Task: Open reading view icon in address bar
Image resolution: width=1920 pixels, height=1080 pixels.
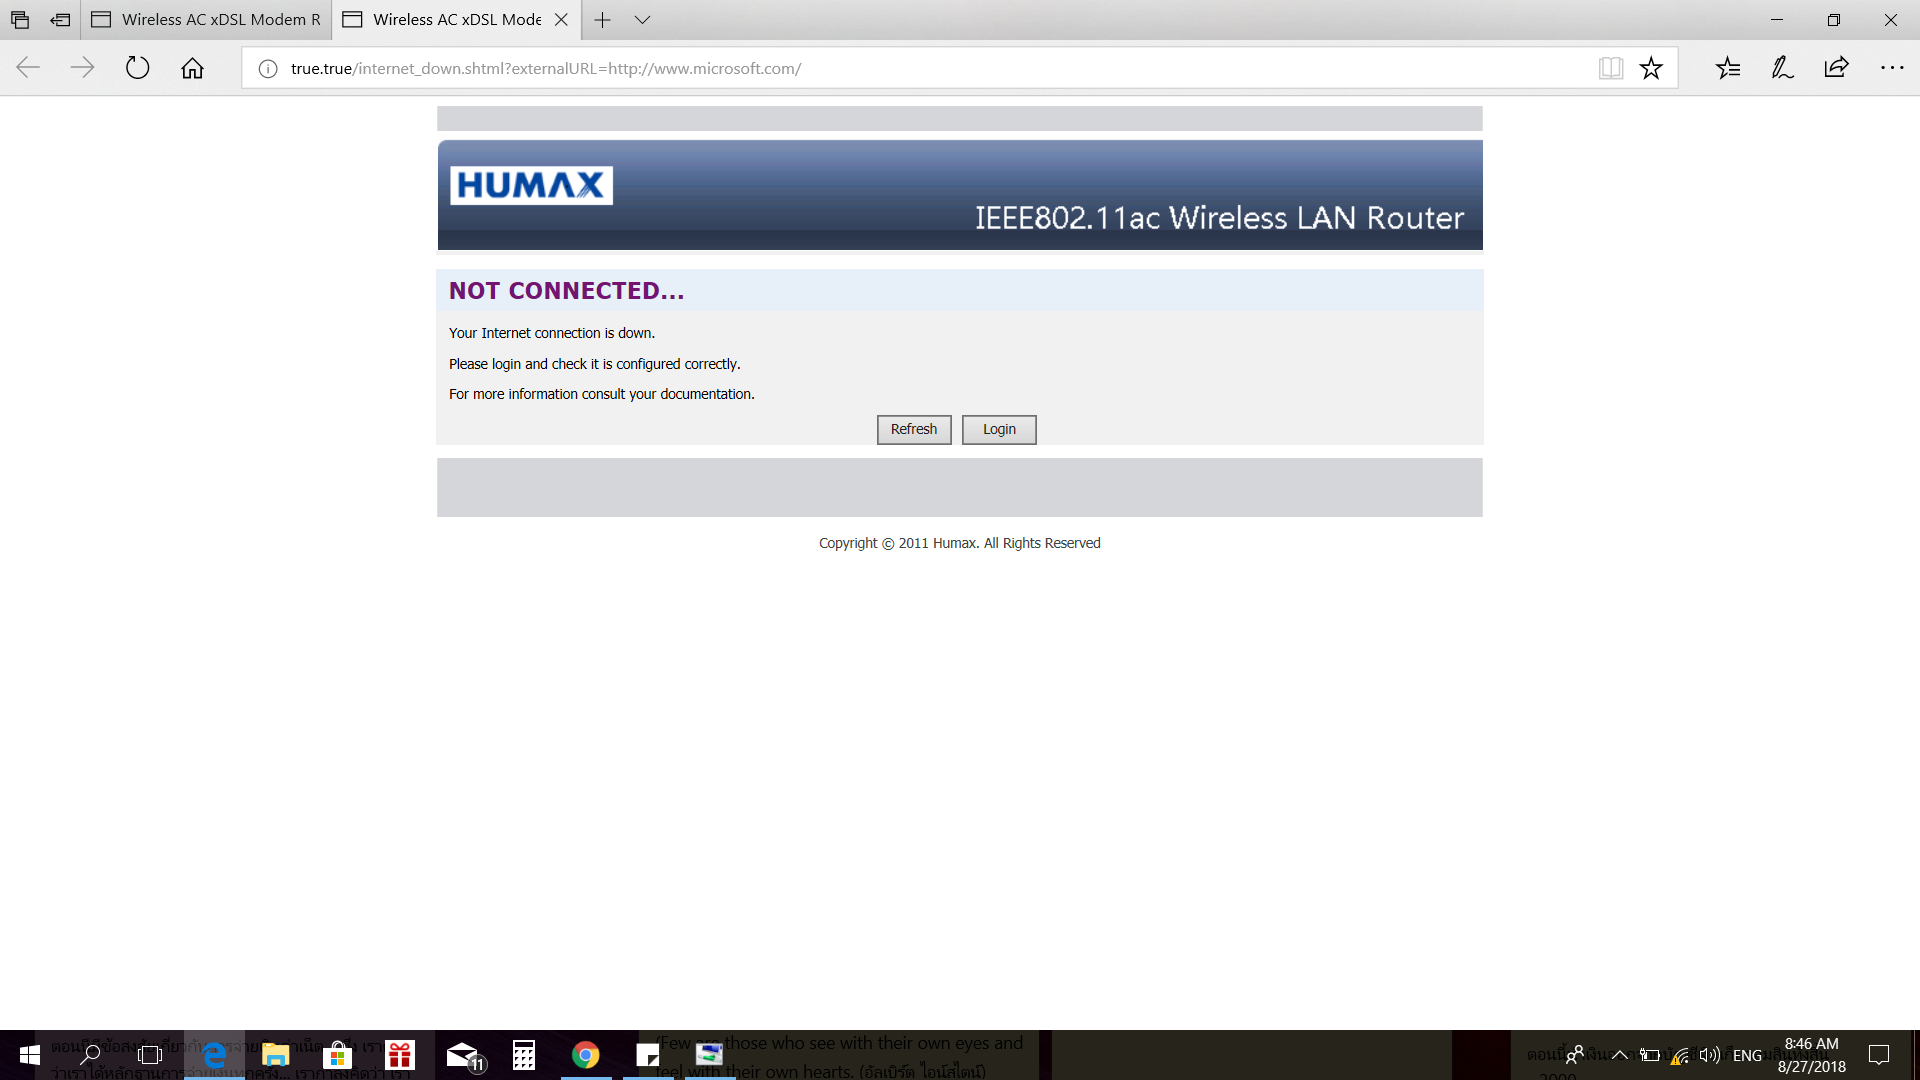Action: (x=1610, y=68)
